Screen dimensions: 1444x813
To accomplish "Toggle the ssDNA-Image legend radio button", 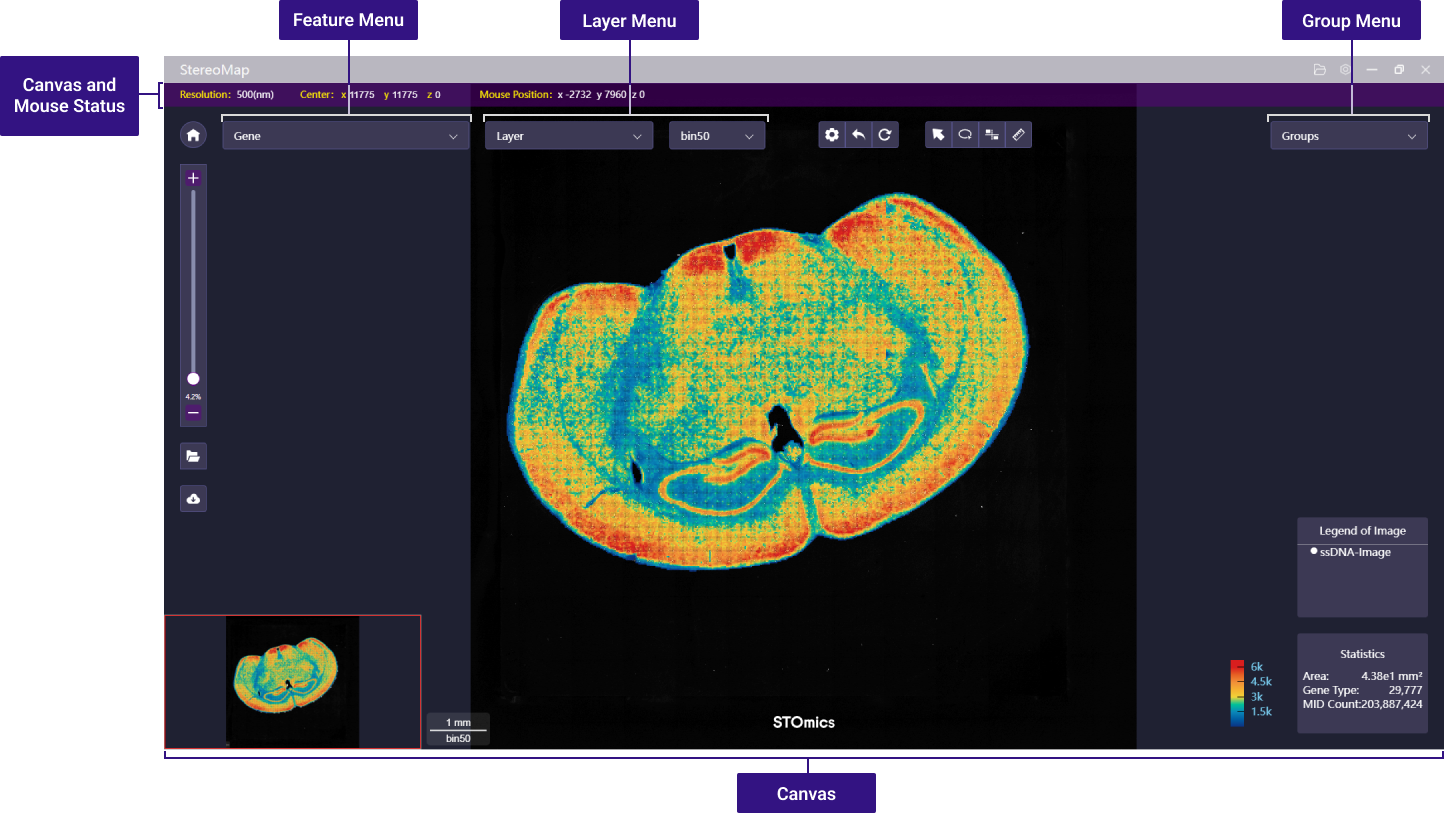I will [x=1313, y=552].
